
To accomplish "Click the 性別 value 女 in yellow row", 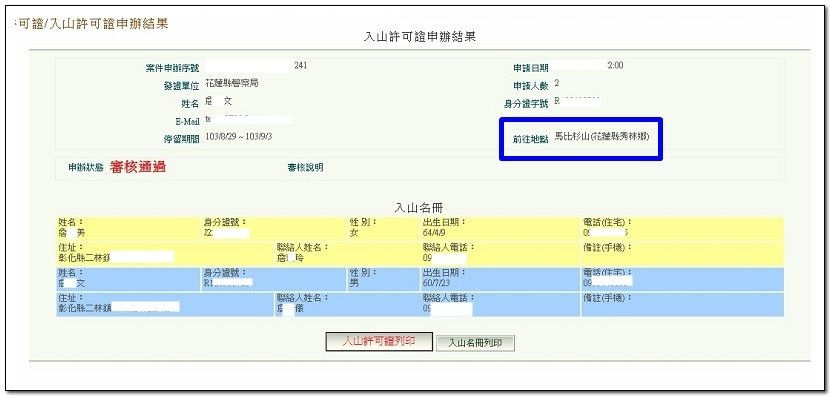I will [354, 232].
